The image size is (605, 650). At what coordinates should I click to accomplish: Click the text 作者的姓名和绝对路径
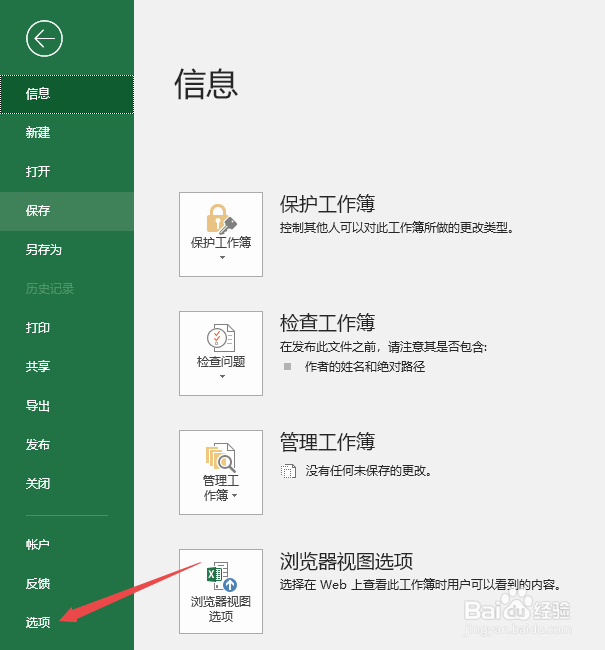point(365,366)
